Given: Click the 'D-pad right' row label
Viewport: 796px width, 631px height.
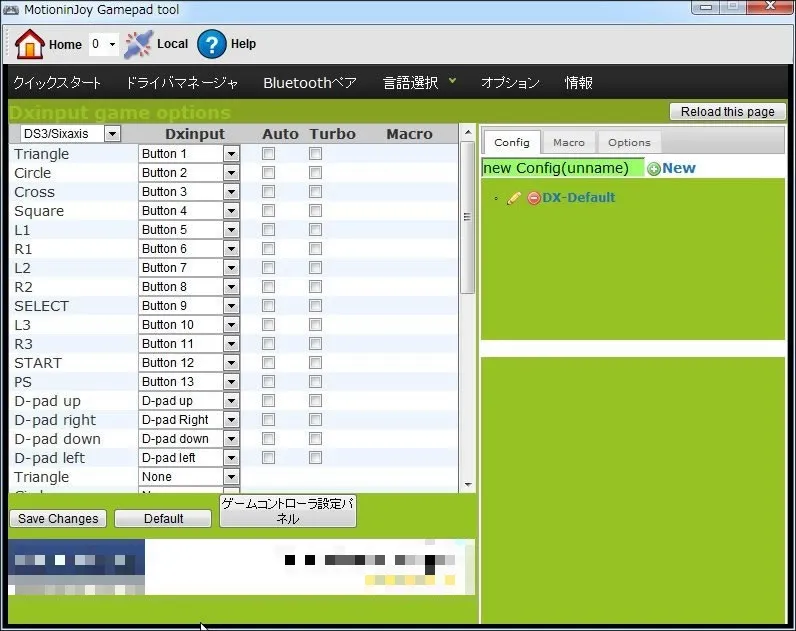Looking at the screenshot, I should 55,420.
